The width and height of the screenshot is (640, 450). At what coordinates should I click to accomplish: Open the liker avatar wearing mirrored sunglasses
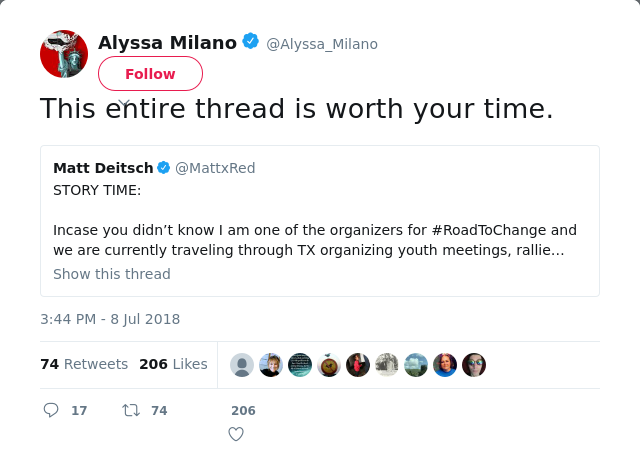click(x=474, y=365)
